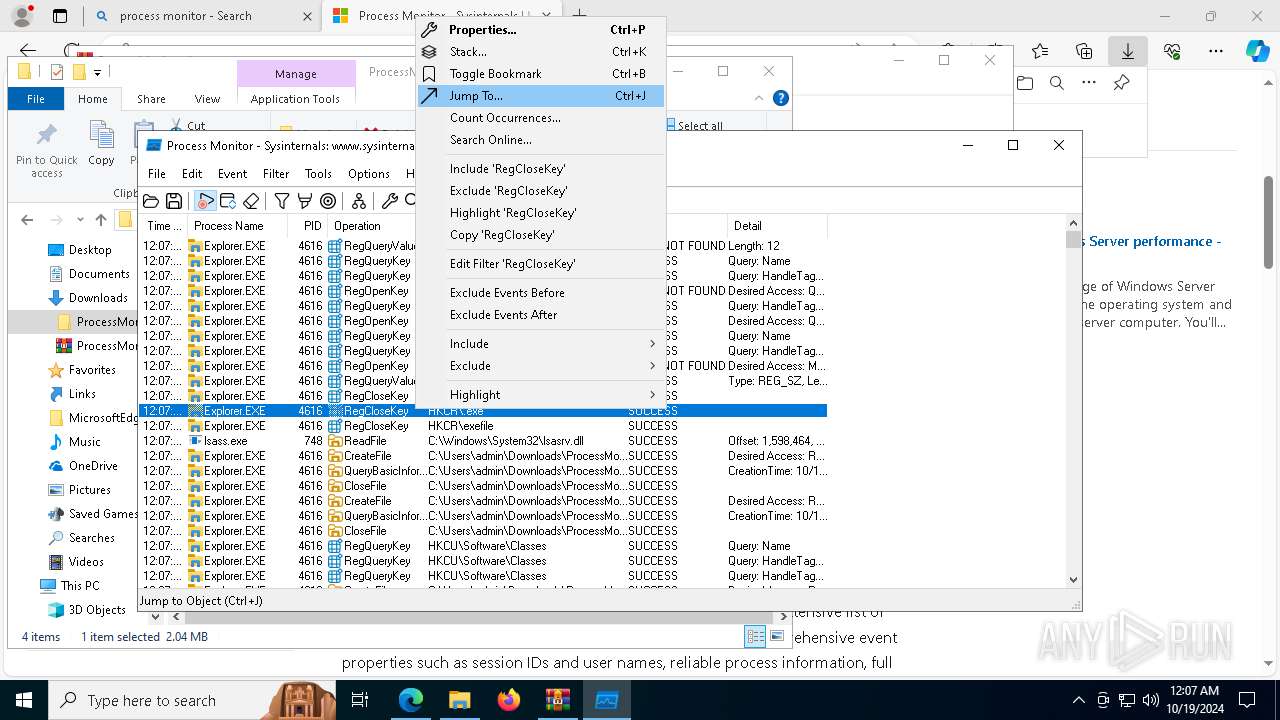Open File tab in File Explorer
This screenshot has width=1280, height=720.
pos(36,99)
